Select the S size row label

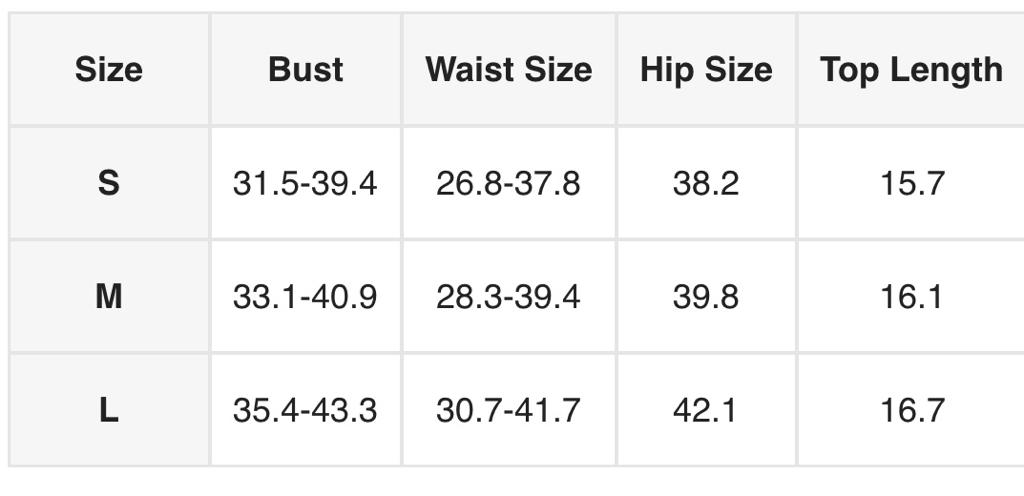coord(108,184)
